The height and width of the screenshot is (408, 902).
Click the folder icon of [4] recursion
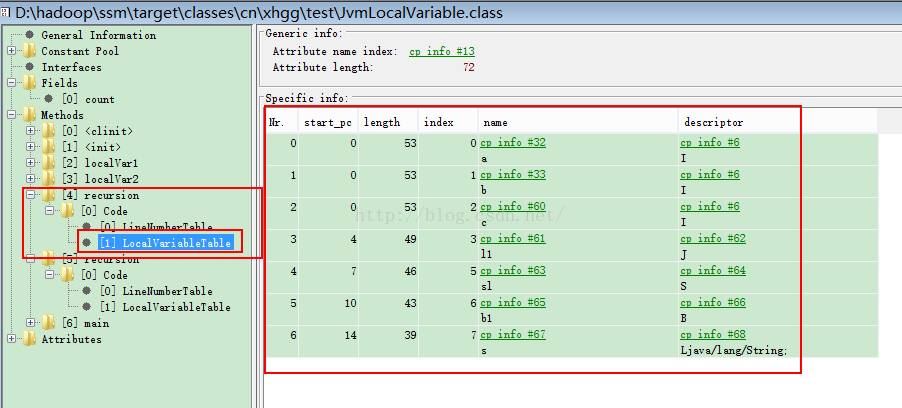coord(49,195)
